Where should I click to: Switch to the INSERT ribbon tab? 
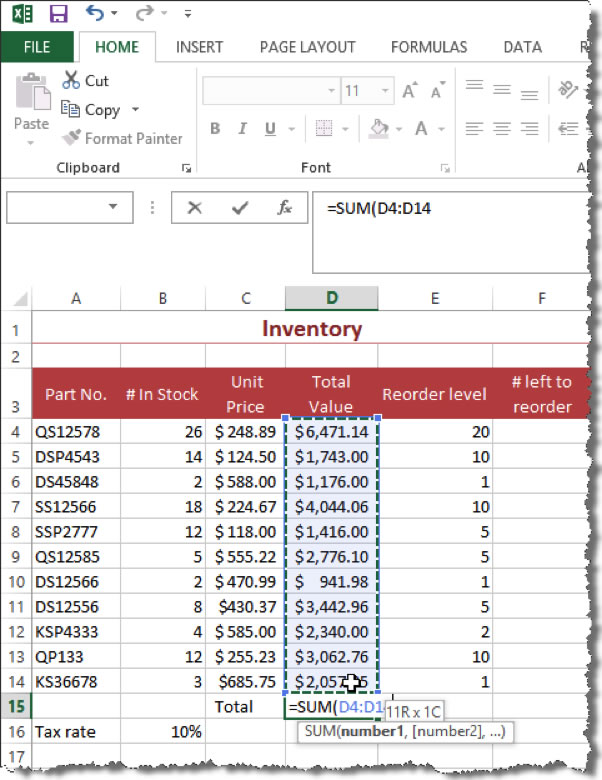(x=199, y=47)
